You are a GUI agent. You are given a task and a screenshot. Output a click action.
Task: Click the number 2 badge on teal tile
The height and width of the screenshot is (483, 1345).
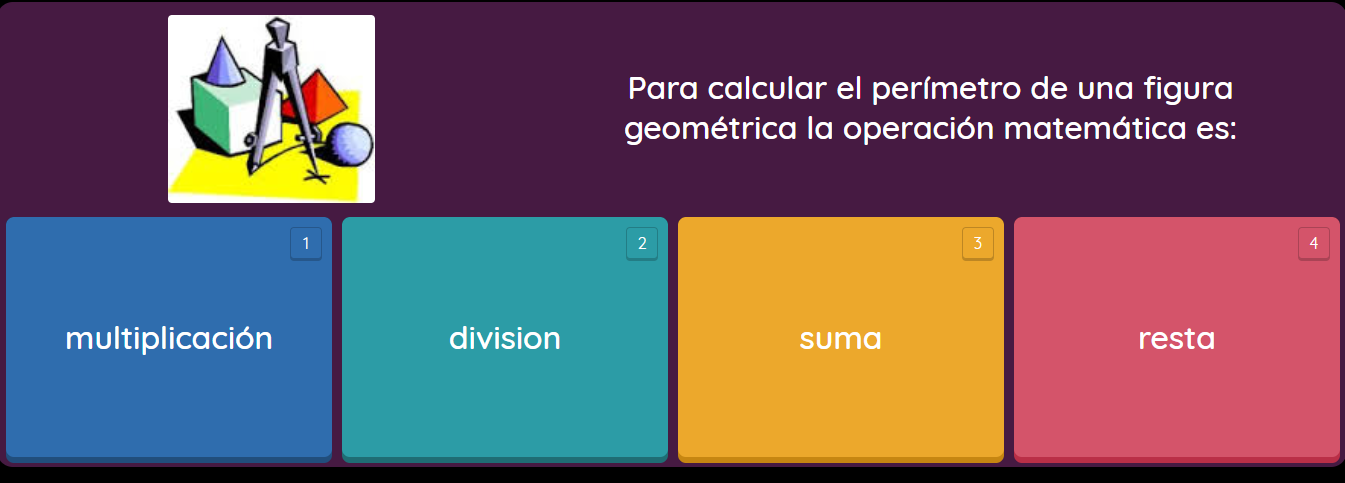pos(642,243)
